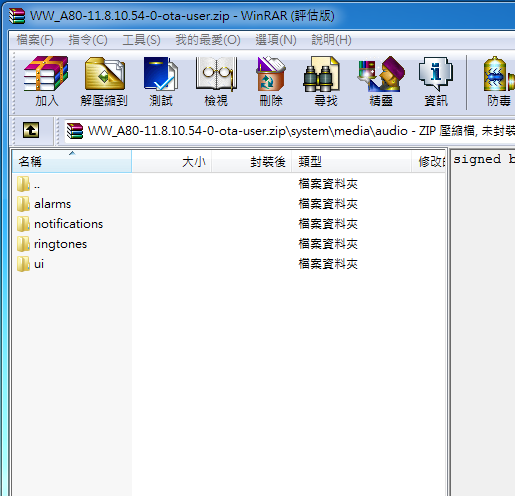Open the 檔案(F) menu
The image size is (515, 496).
pyautogui.click(x=35, y=40)
